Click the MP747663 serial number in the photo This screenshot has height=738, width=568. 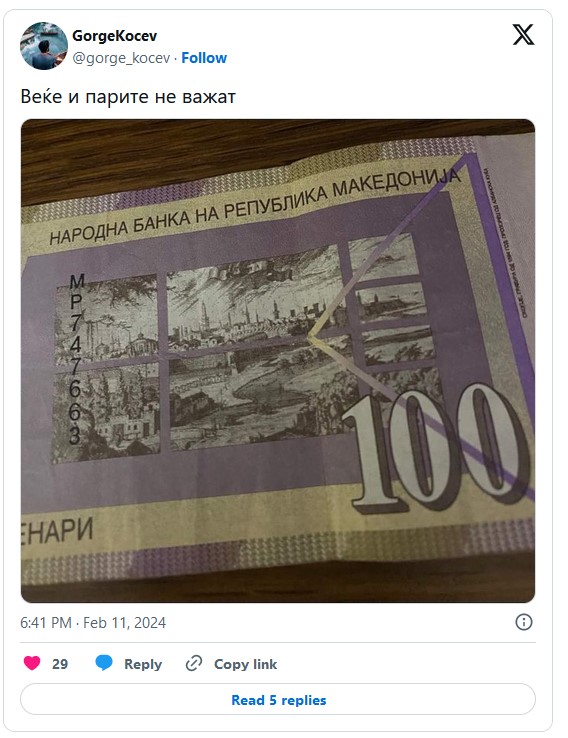[x=75, y=360]
